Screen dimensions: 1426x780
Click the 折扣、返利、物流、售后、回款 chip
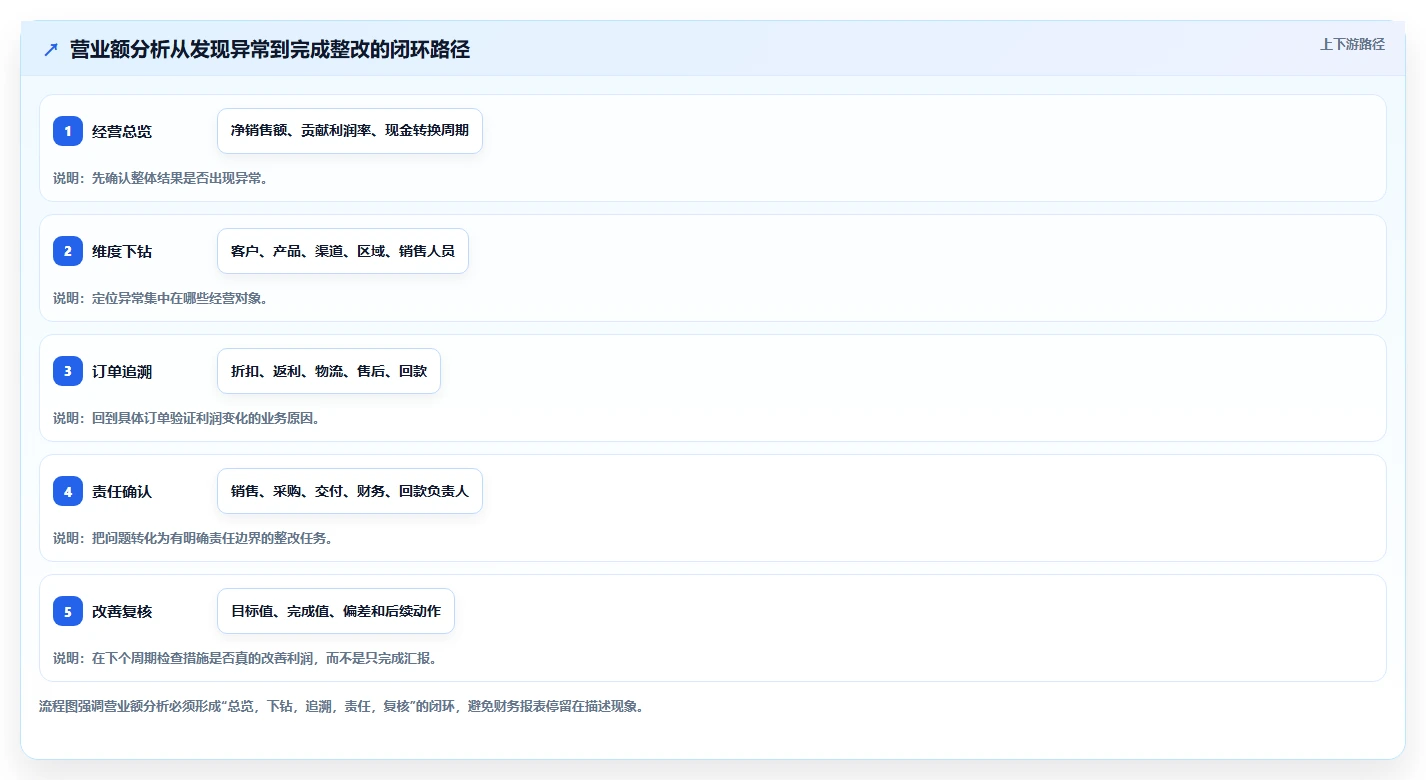[329, 371]
